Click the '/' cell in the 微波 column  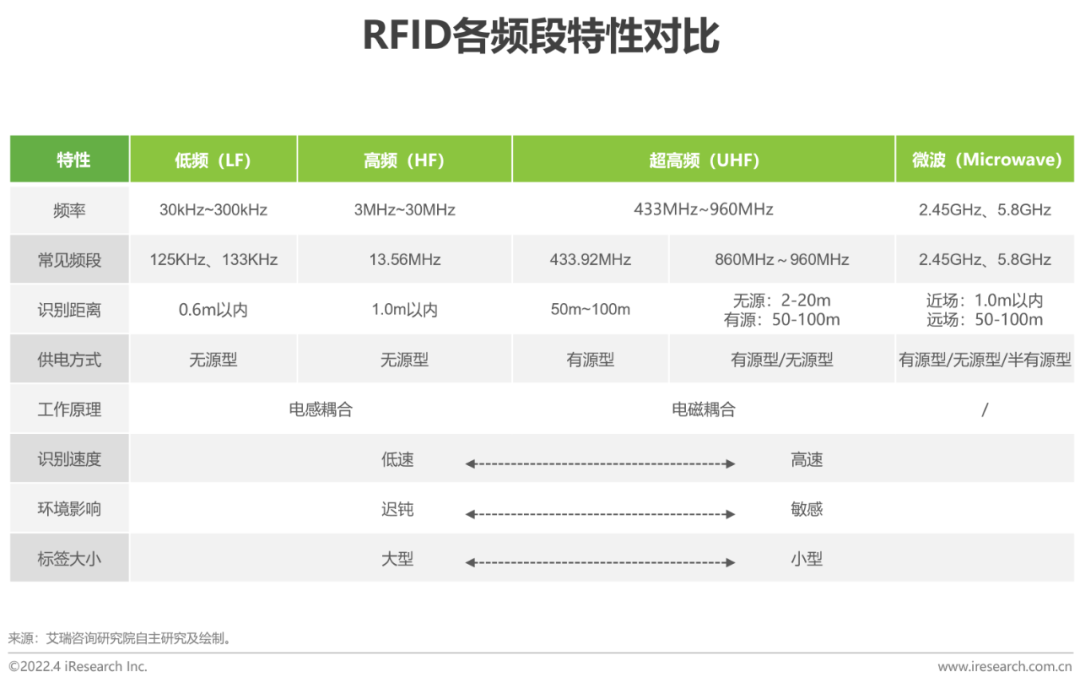click(x=985, y=410)
